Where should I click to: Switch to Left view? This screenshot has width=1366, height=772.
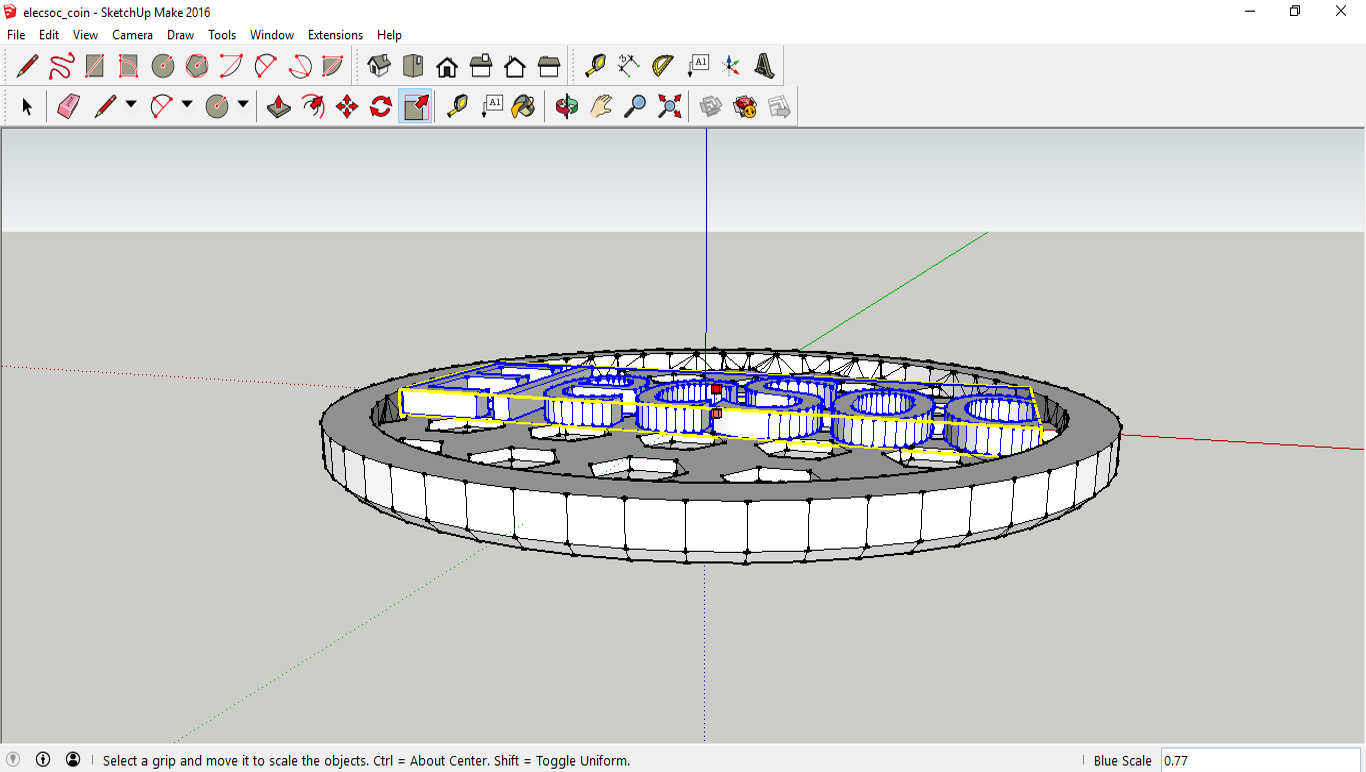coord(549,67)
